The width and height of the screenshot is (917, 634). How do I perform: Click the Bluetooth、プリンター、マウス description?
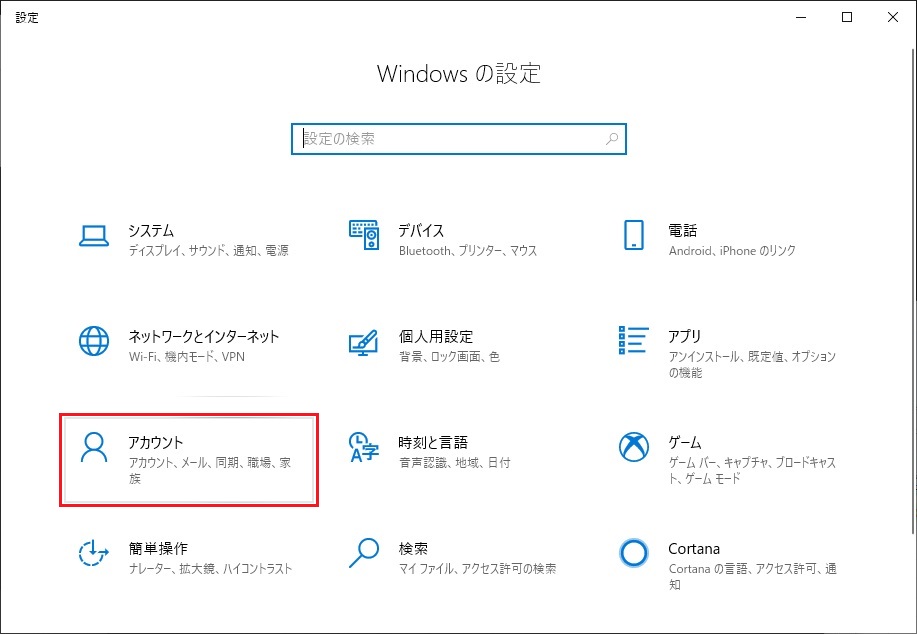[x=468, y=250]
